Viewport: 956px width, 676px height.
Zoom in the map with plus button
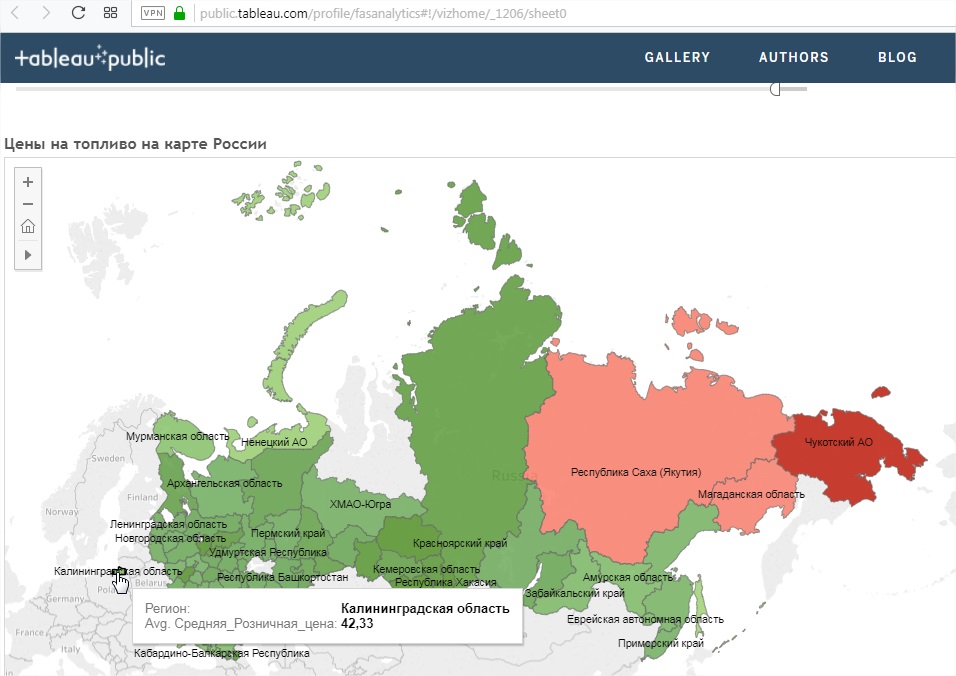[28, 182]
